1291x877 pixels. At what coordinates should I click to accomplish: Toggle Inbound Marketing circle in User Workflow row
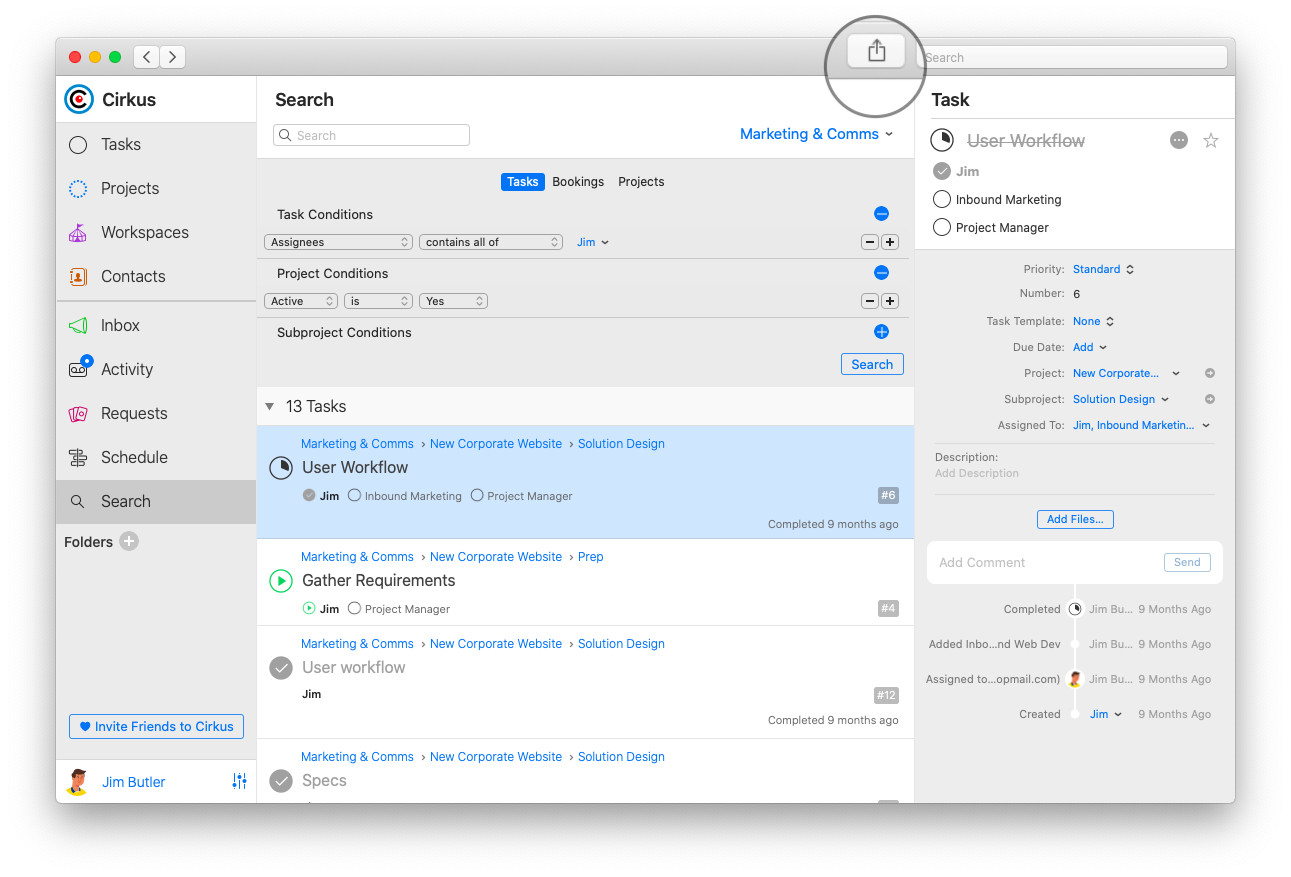pos(354,495)
